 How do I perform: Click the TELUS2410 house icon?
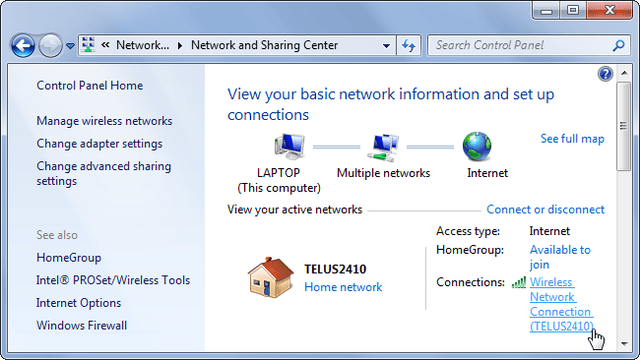point(271,278)
